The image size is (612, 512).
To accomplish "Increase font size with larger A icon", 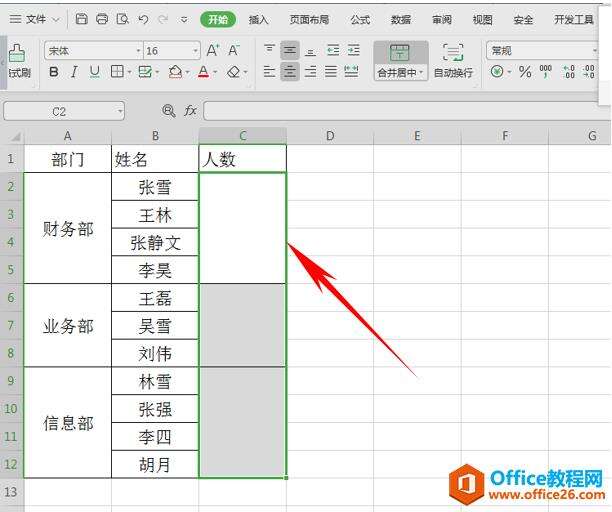I will coord(213,50).
